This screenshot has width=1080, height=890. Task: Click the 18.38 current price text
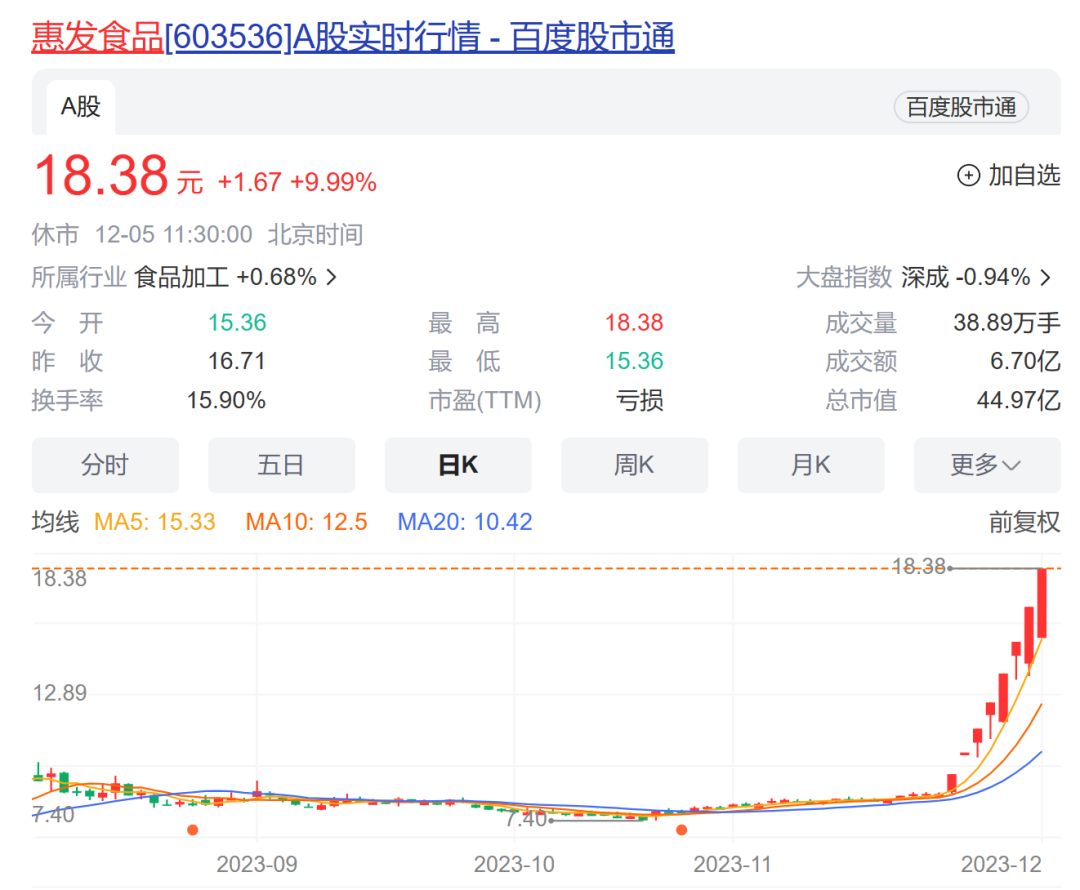[x=101, y=175]
